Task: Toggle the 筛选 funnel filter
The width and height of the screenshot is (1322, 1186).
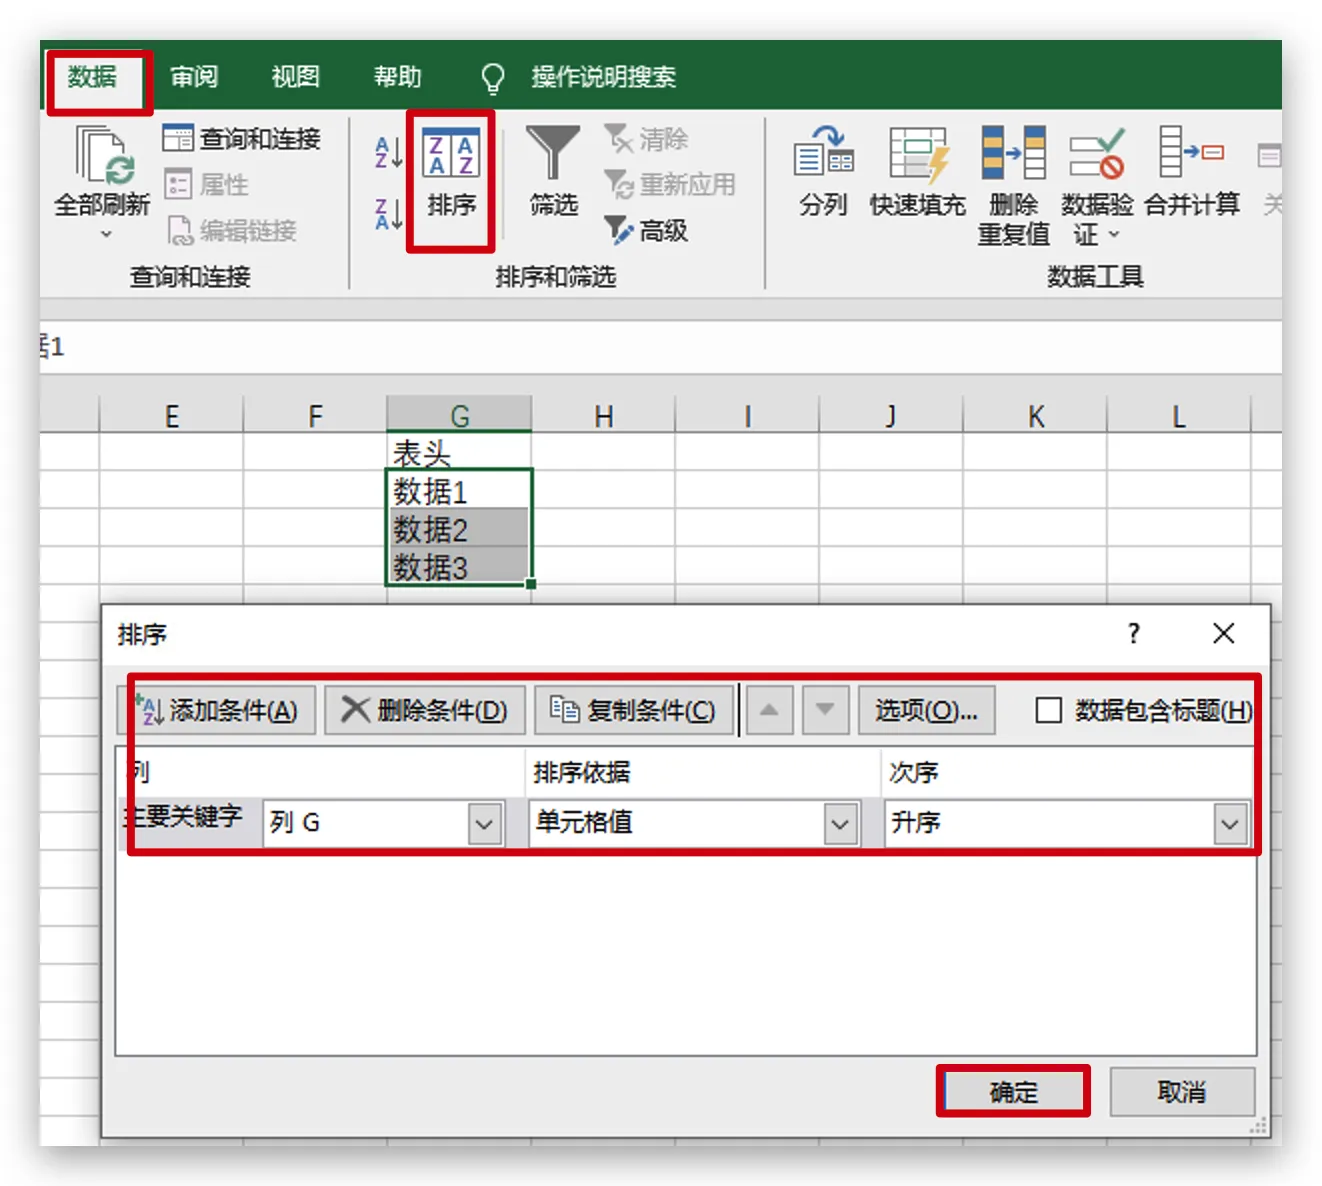Action: [x=553, y=170]
